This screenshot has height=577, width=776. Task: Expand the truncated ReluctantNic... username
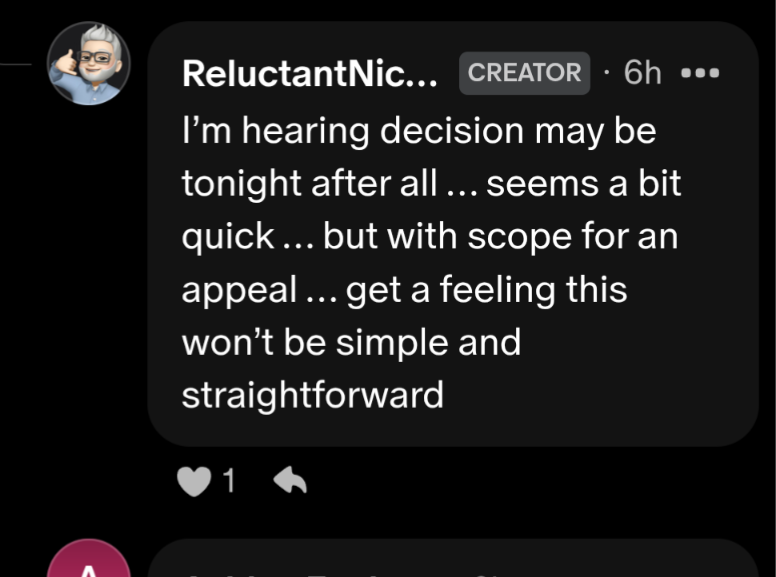point(310,73)
